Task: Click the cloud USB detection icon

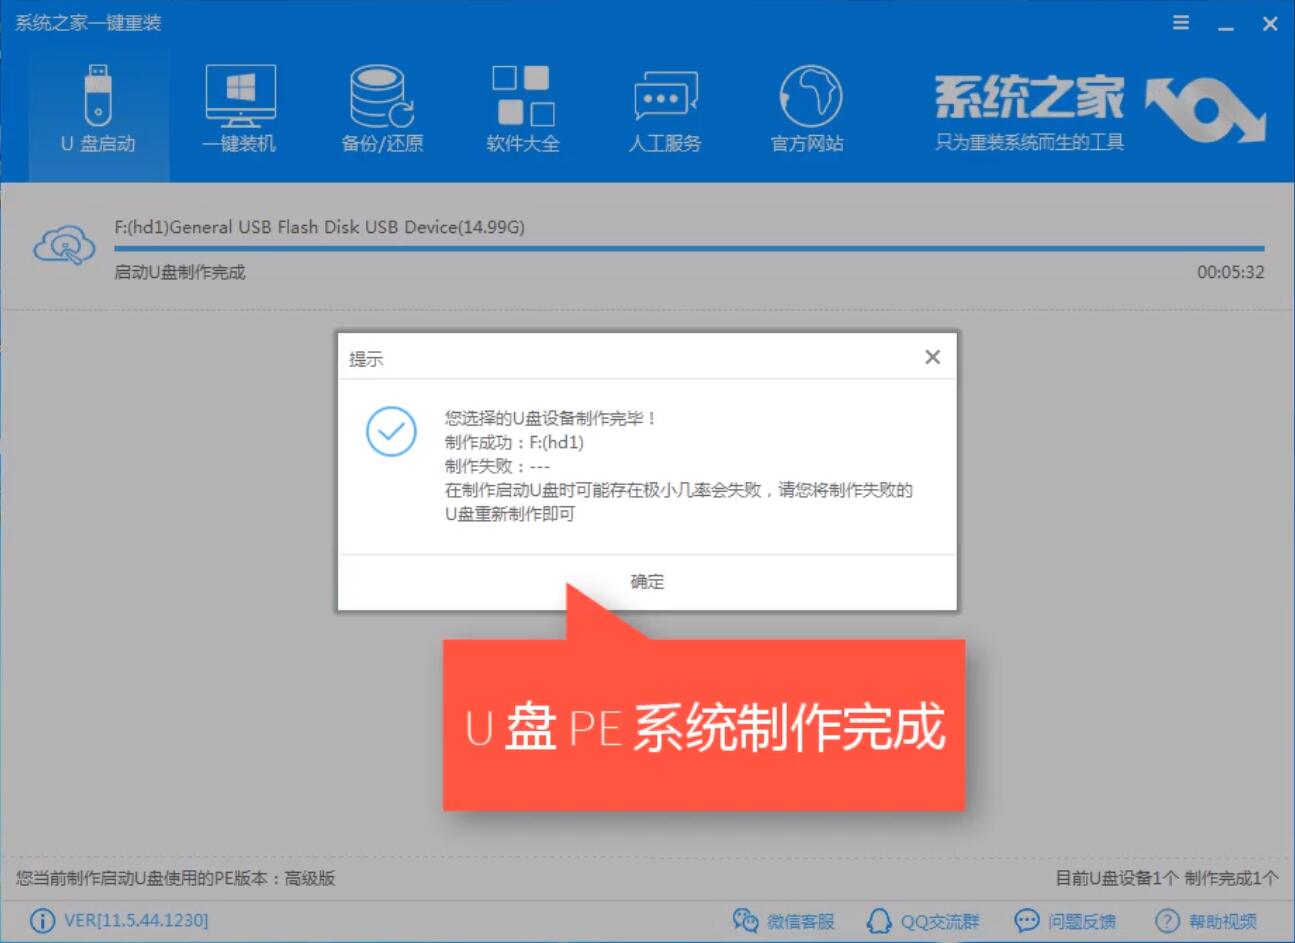Action: click(x=62, y=244)
